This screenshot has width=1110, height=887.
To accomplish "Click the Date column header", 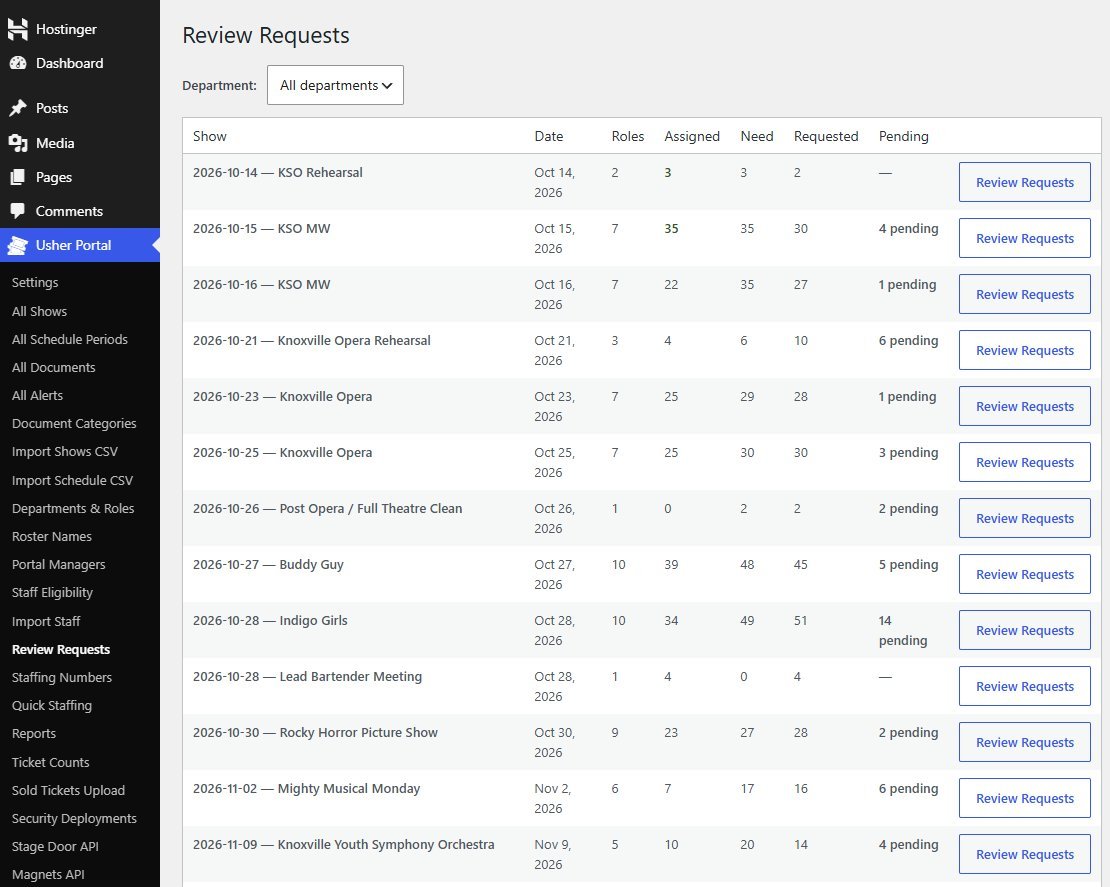I will [x=549, y=136].
